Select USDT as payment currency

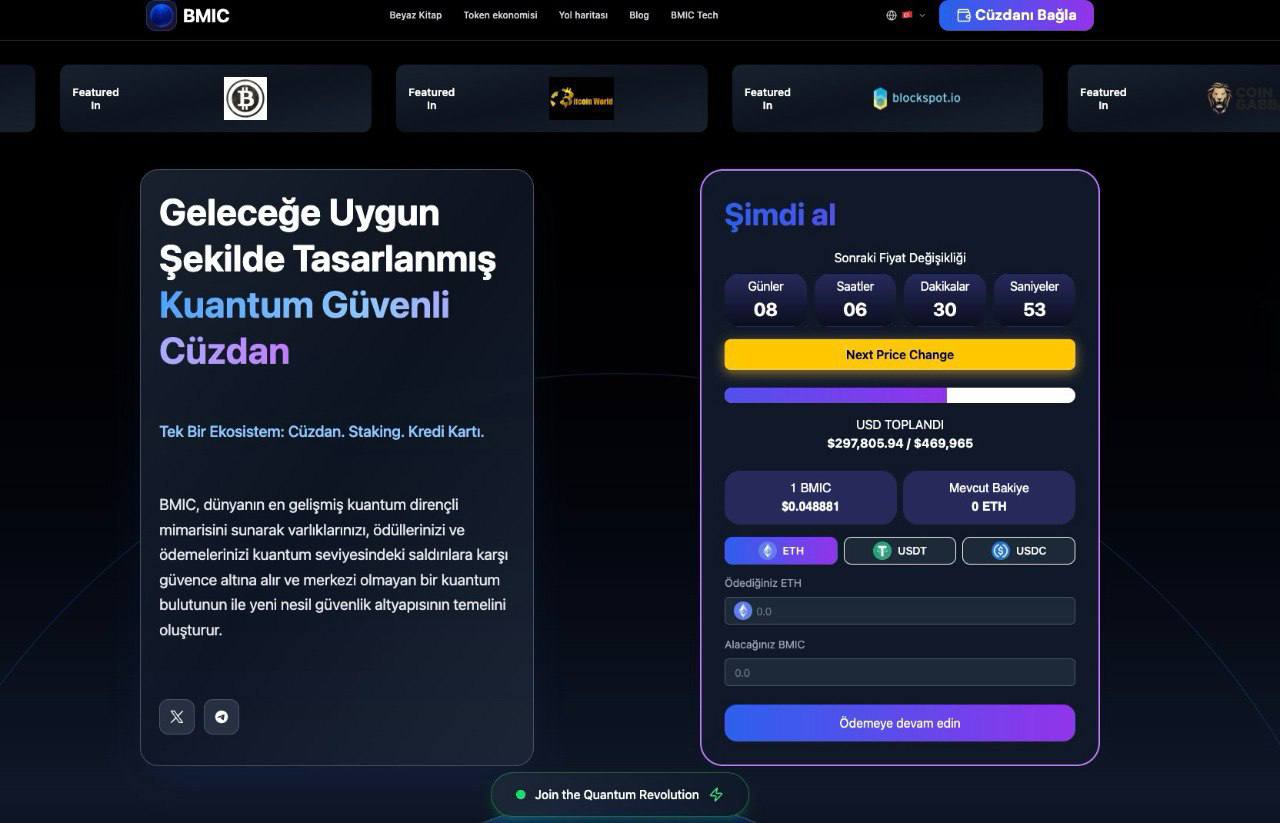[899, 550]
